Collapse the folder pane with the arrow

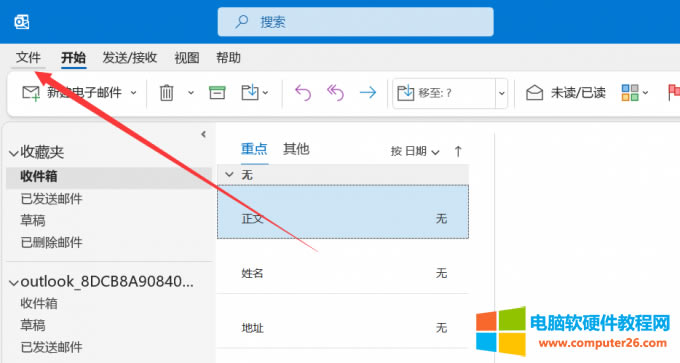[203, 134]
